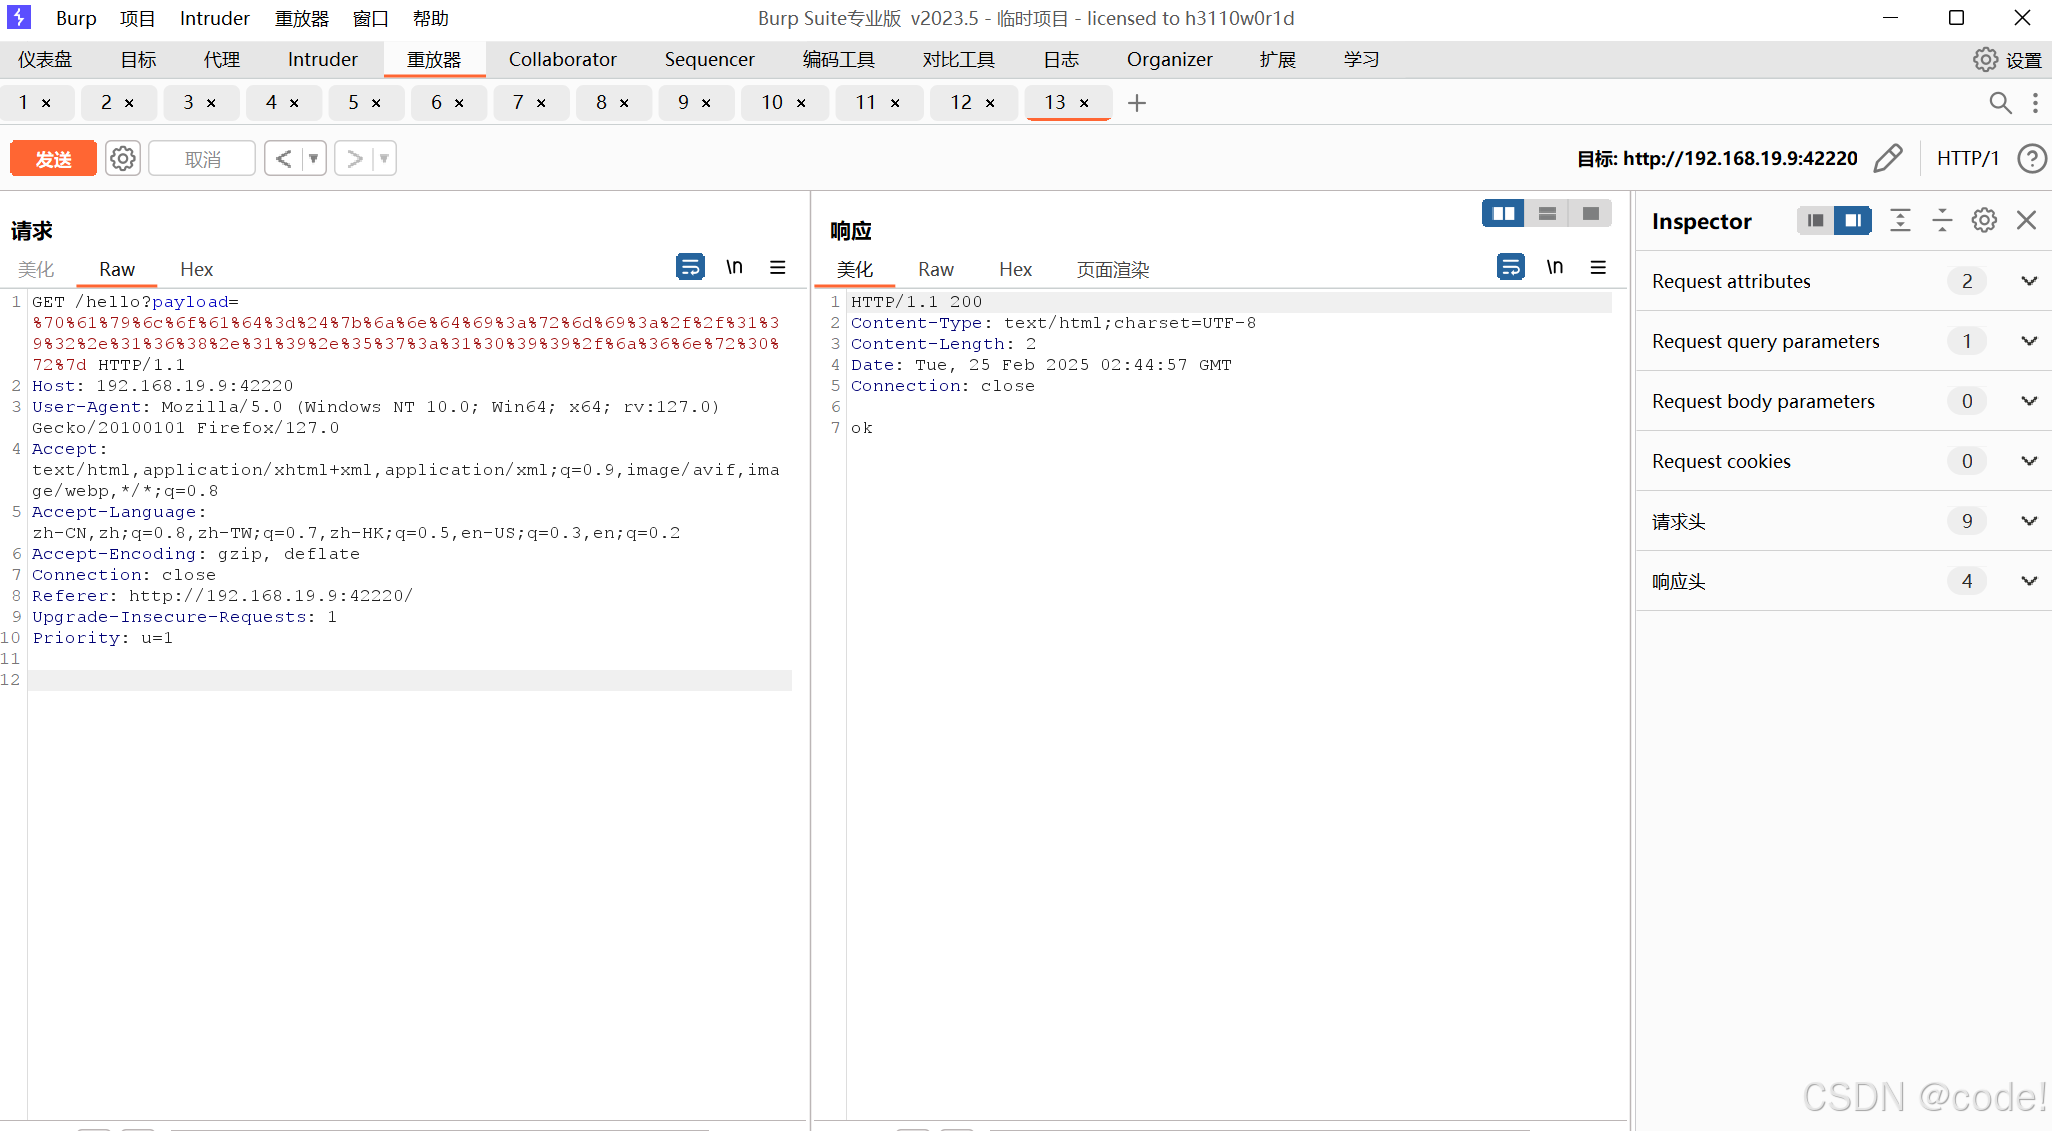Switch to combined tabbed layout view
2052x1131 pixels.
[x=1590, y=213]
